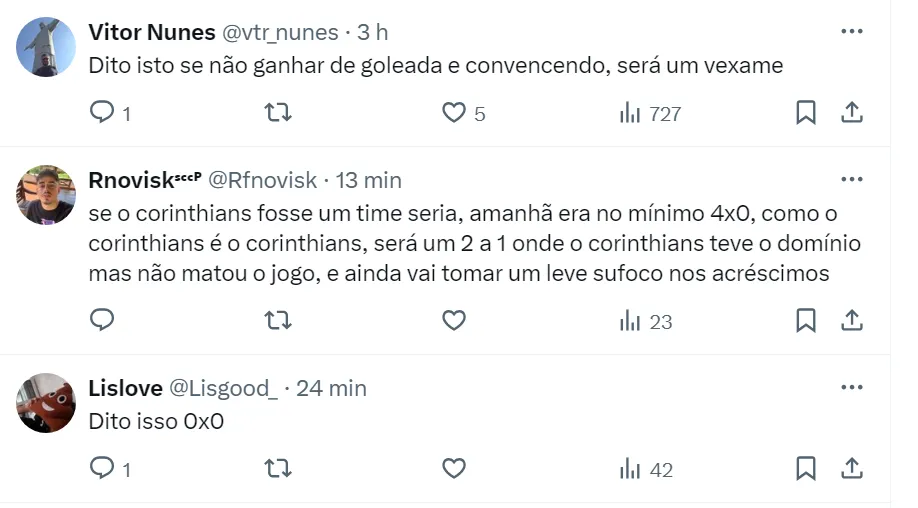The width and height of the screenshot is (918, 508).
Task: Open the @Rfnovisk handle link
Action: click(x=264, y=180)
